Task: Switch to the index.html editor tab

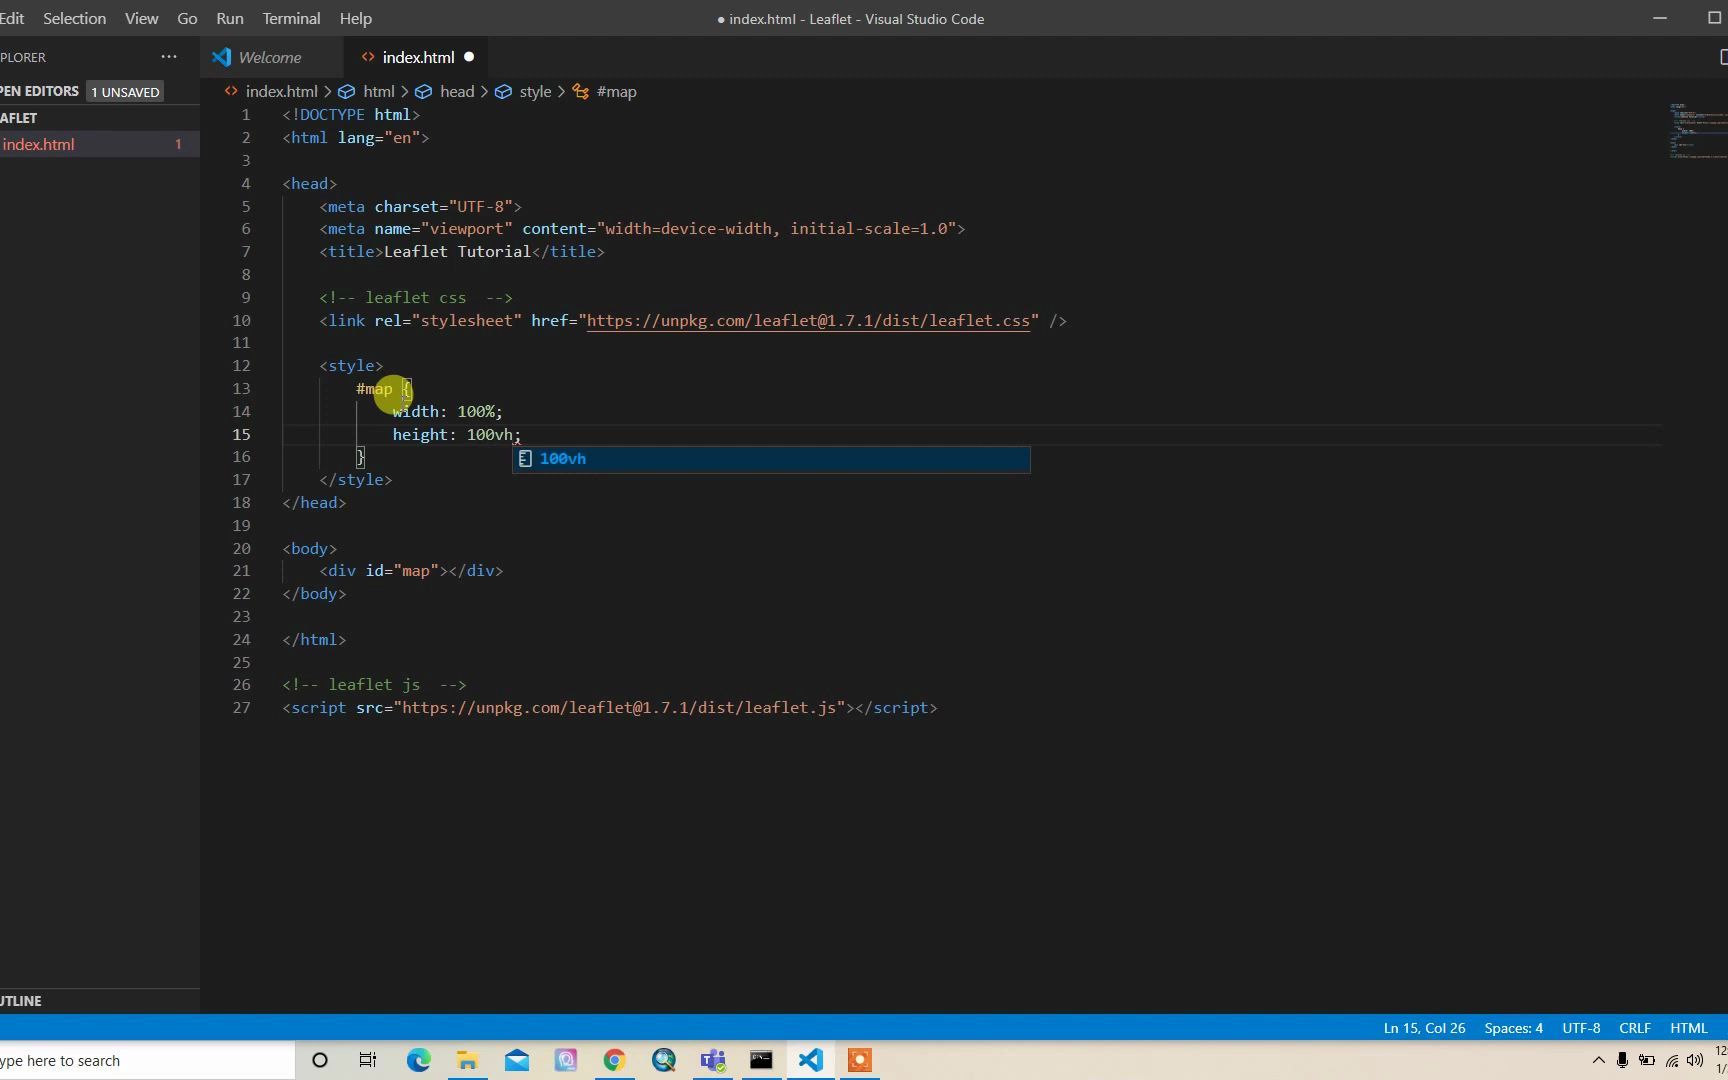Action: 418,57
